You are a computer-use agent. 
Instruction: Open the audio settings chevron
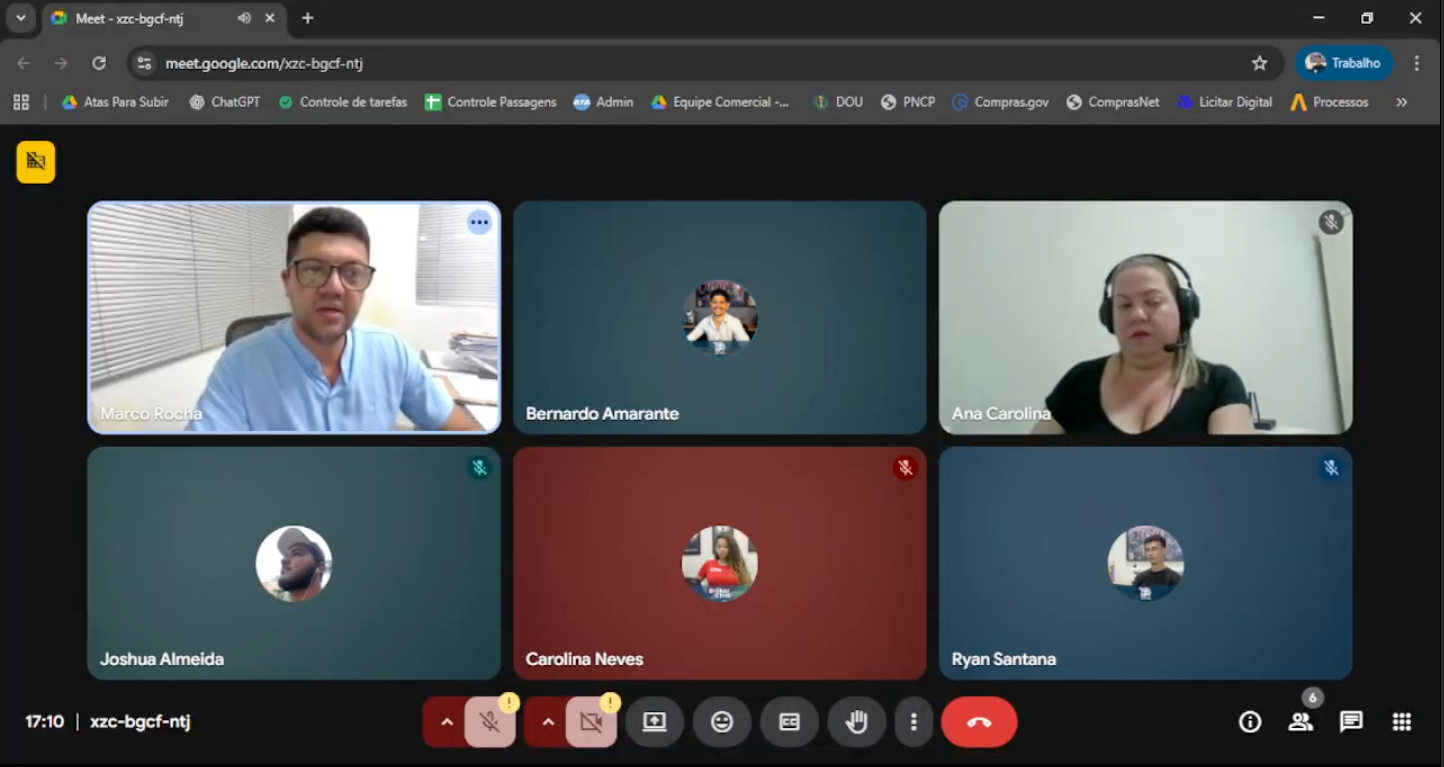[x=446, y=721]
